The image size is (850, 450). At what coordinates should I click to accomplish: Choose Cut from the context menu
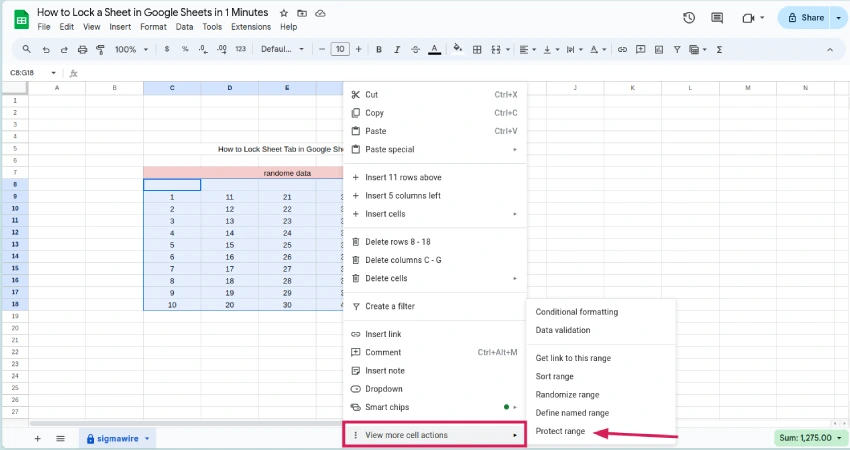tap(435, 94)
